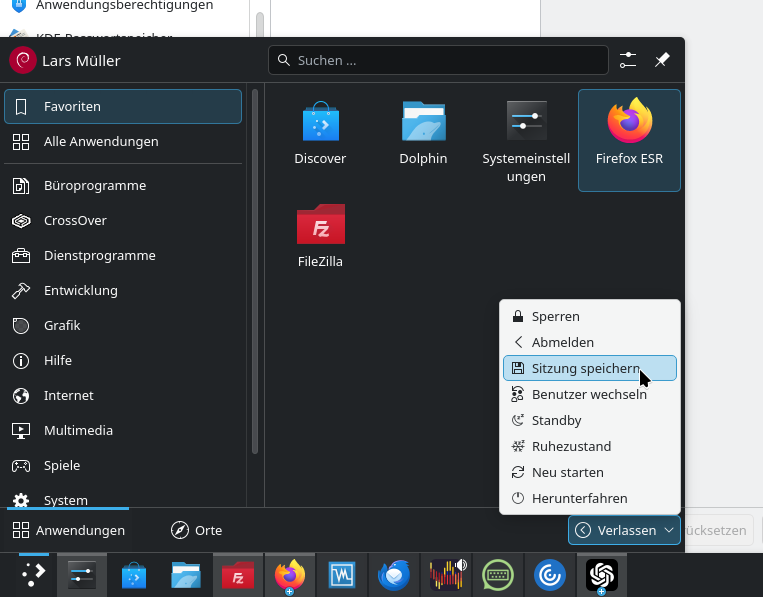Click the Thunderbird icon in the taskbar

point(393,575)
